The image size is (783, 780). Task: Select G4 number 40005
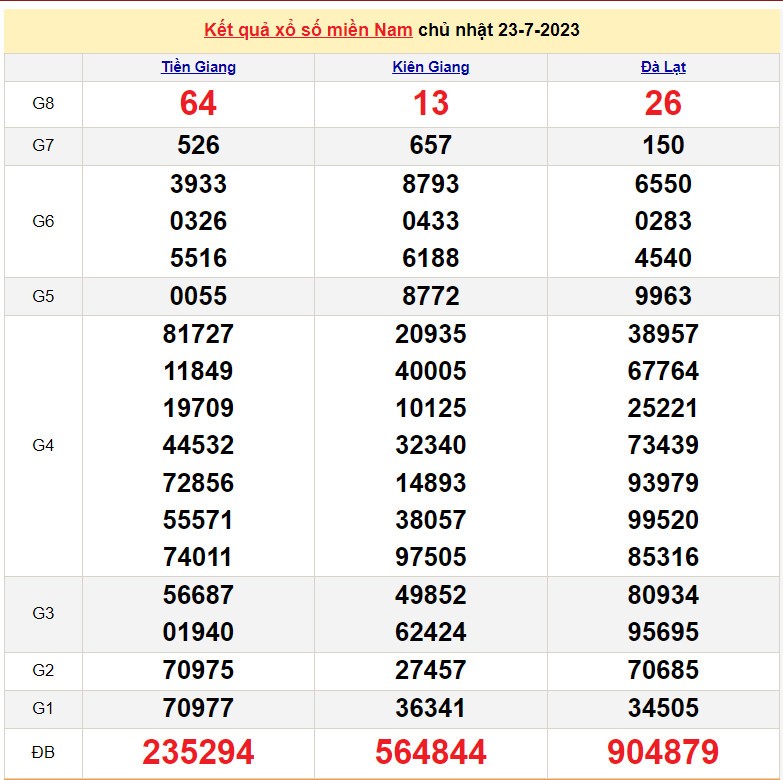430,371
